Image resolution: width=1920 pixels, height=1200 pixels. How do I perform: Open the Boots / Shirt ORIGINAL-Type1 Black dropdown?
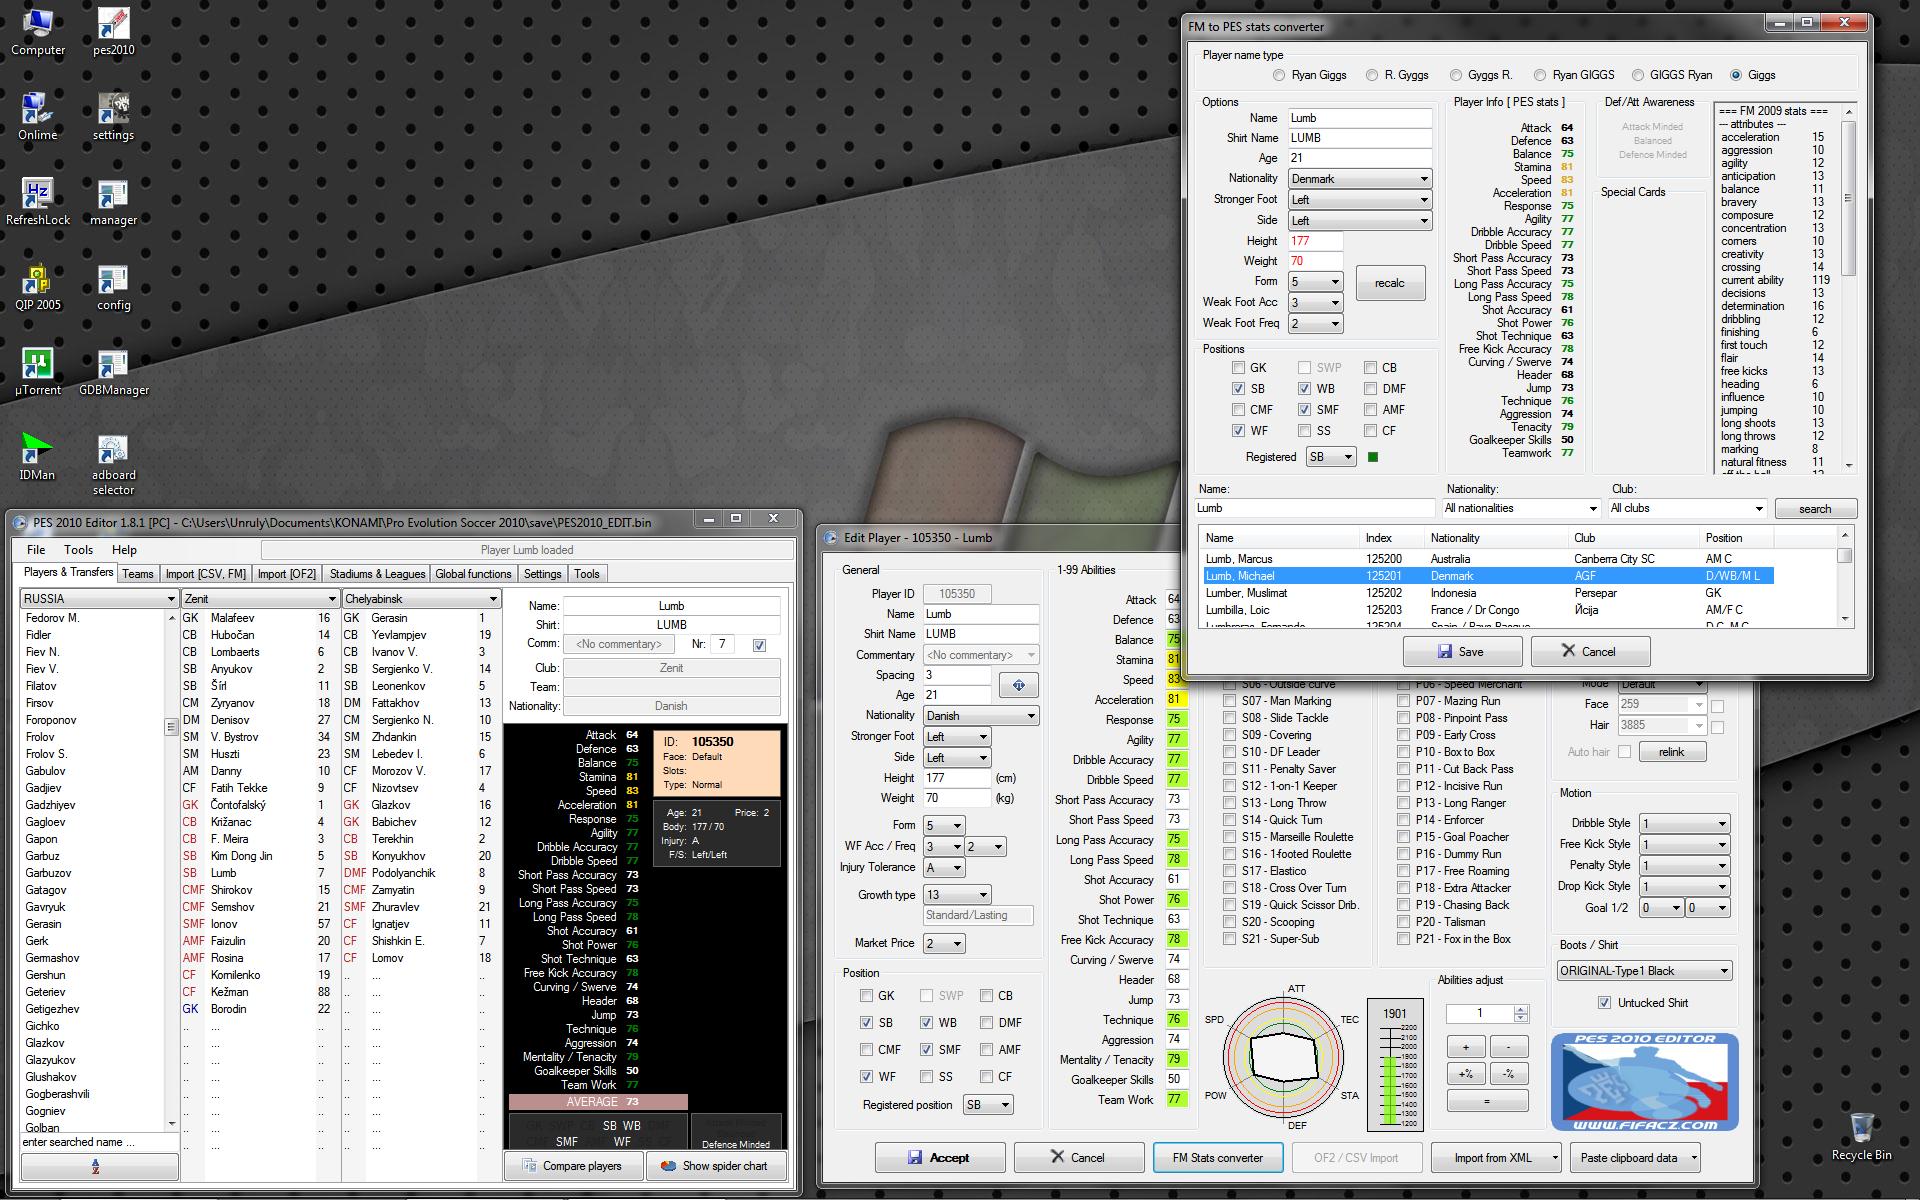pyautogui.click(x=1644, y=971)
